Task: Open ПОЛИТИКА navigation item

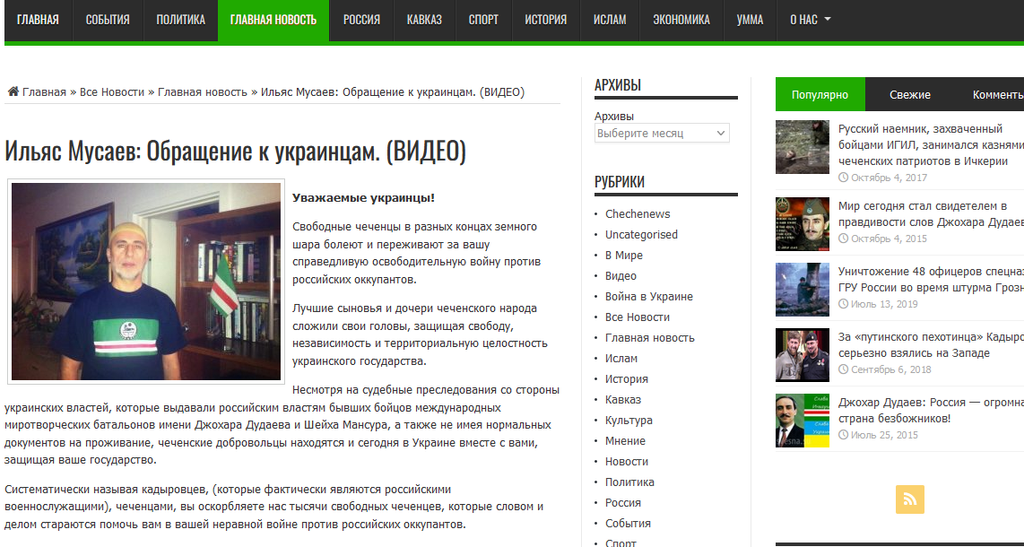Action: pyautogui.click(x=180, y=20)
